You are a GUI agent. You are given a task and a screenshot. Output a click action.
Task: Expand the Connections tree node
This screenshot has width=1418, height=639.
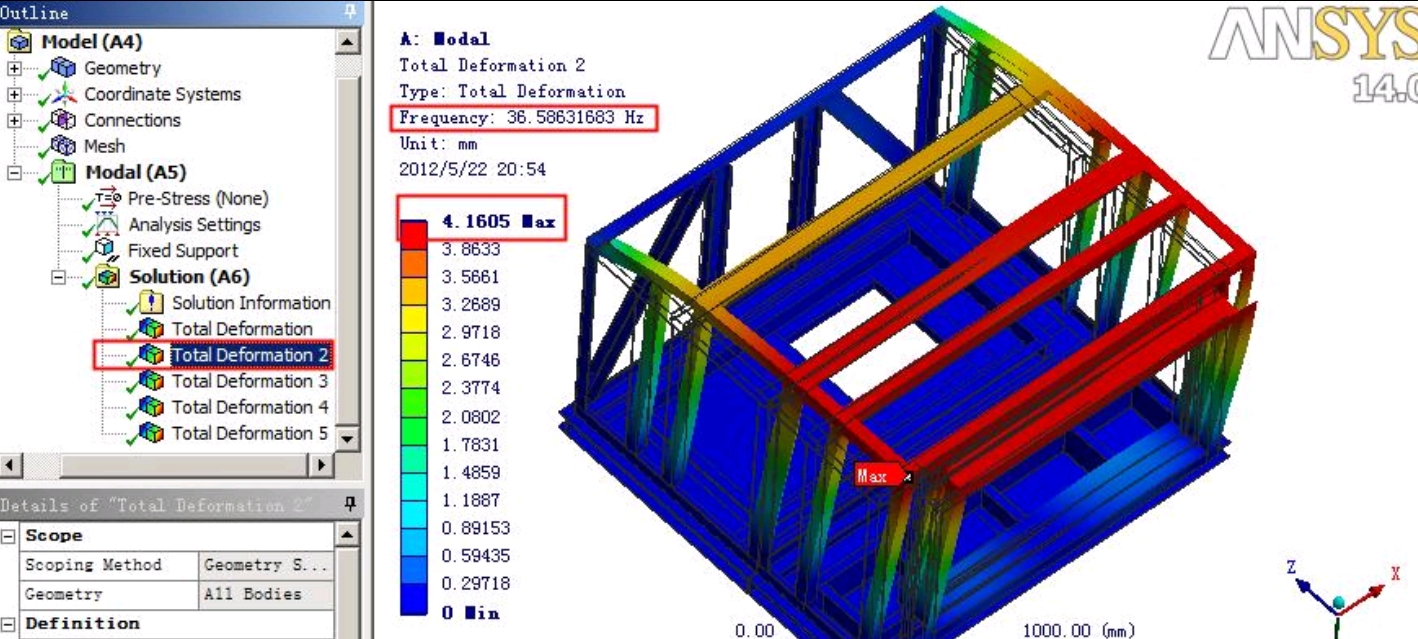coord(14,120)
